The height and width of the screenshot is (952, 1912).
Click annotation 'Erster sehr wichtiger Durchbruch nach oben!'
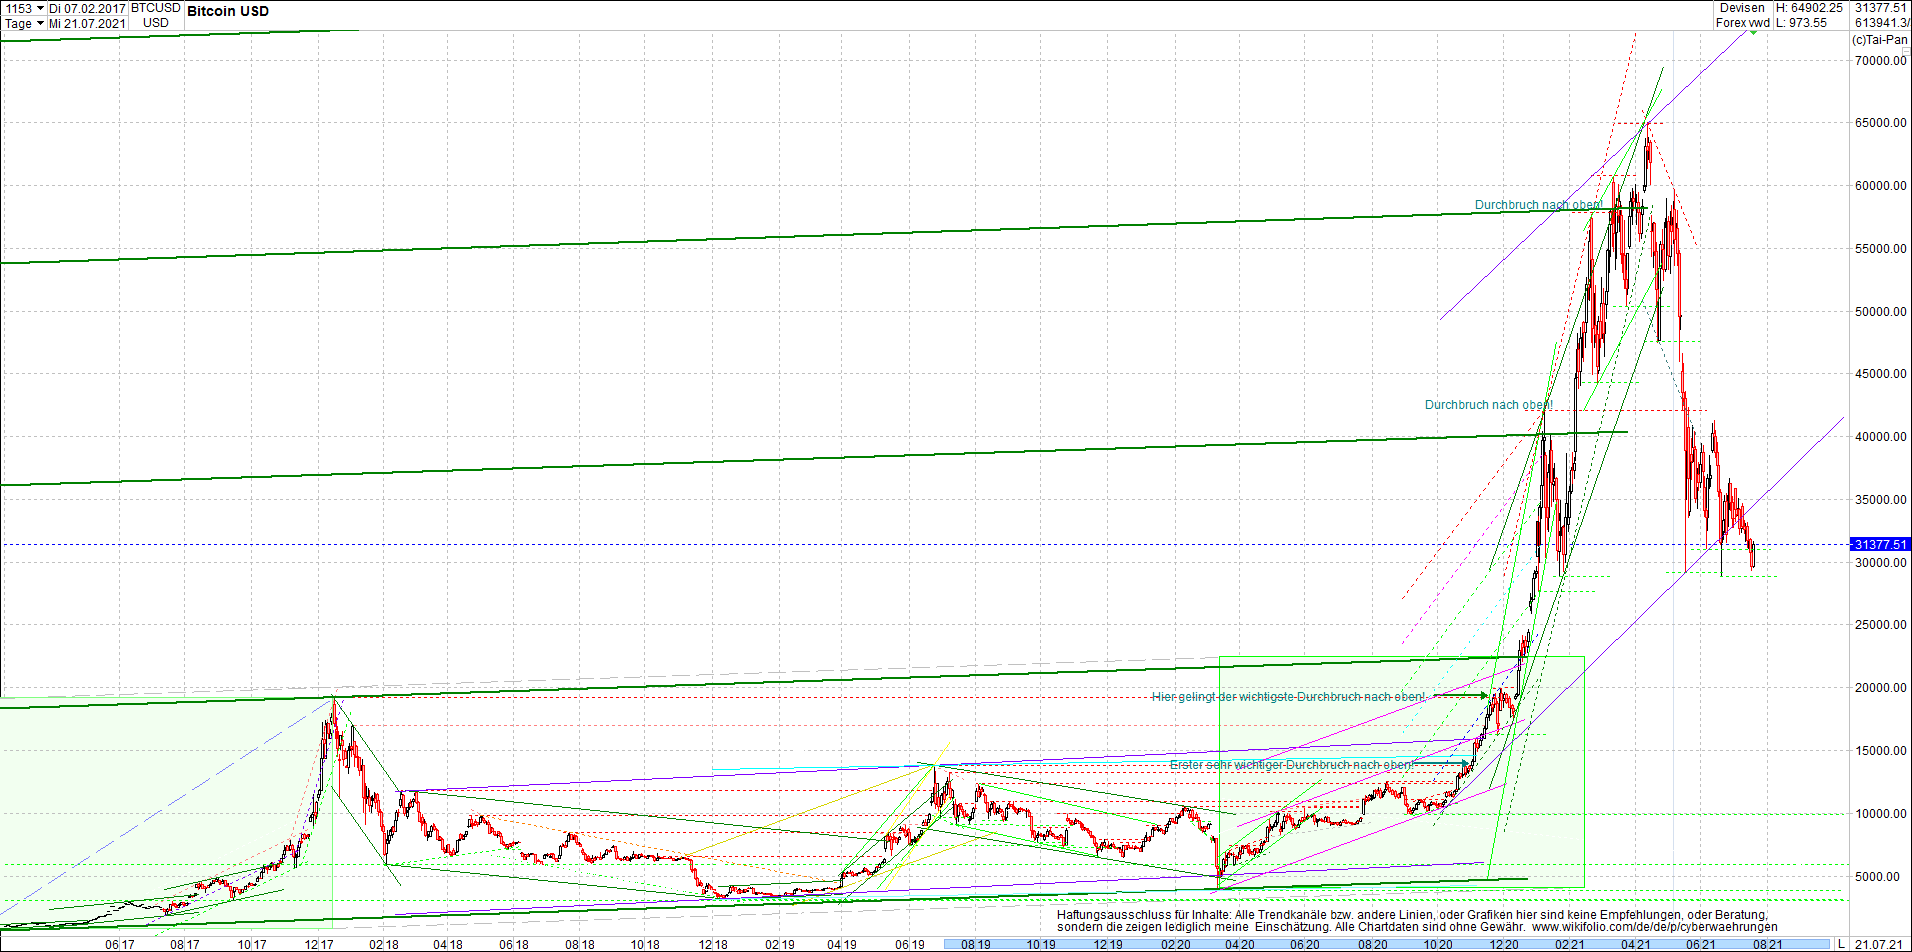[x=1292, y=765]
